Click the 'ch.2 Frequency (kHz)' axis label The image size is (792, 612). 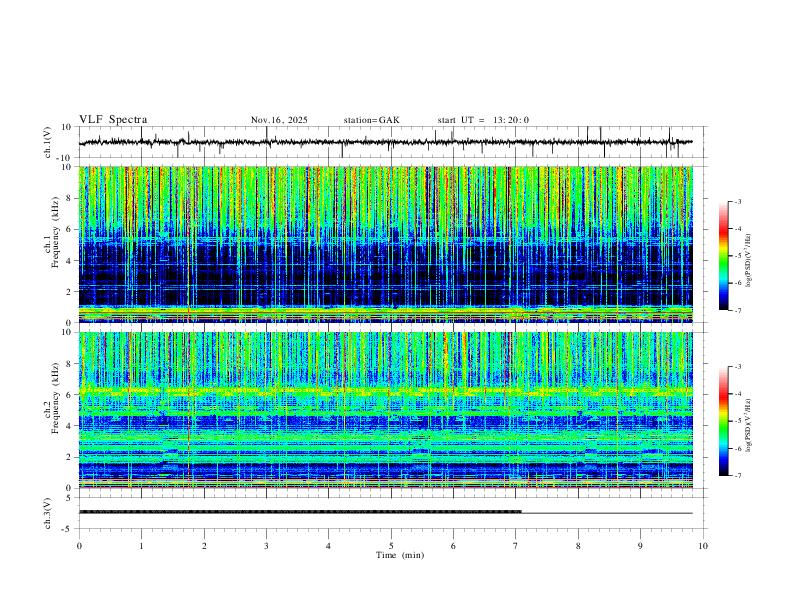[x=51, y=399]
